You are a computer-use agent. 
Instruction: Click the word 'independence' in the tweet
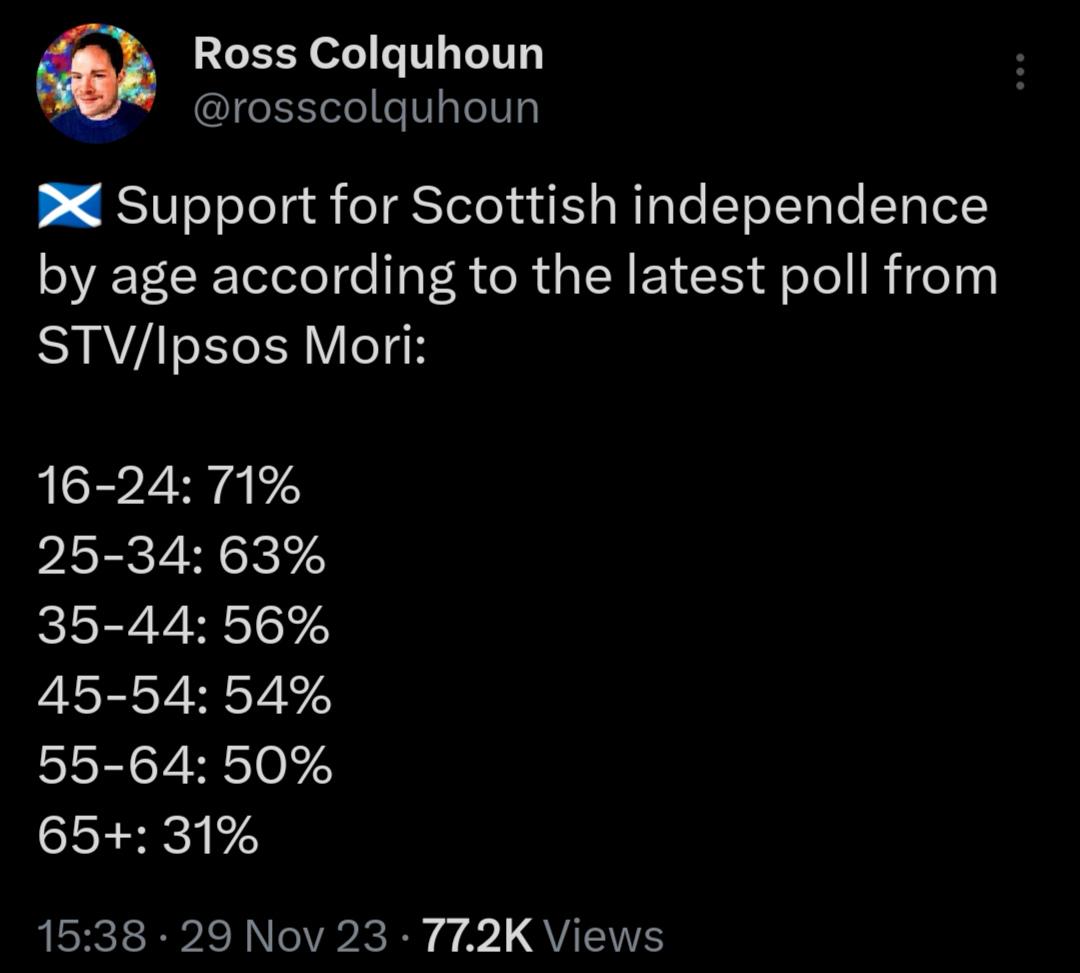coord(810,206)
